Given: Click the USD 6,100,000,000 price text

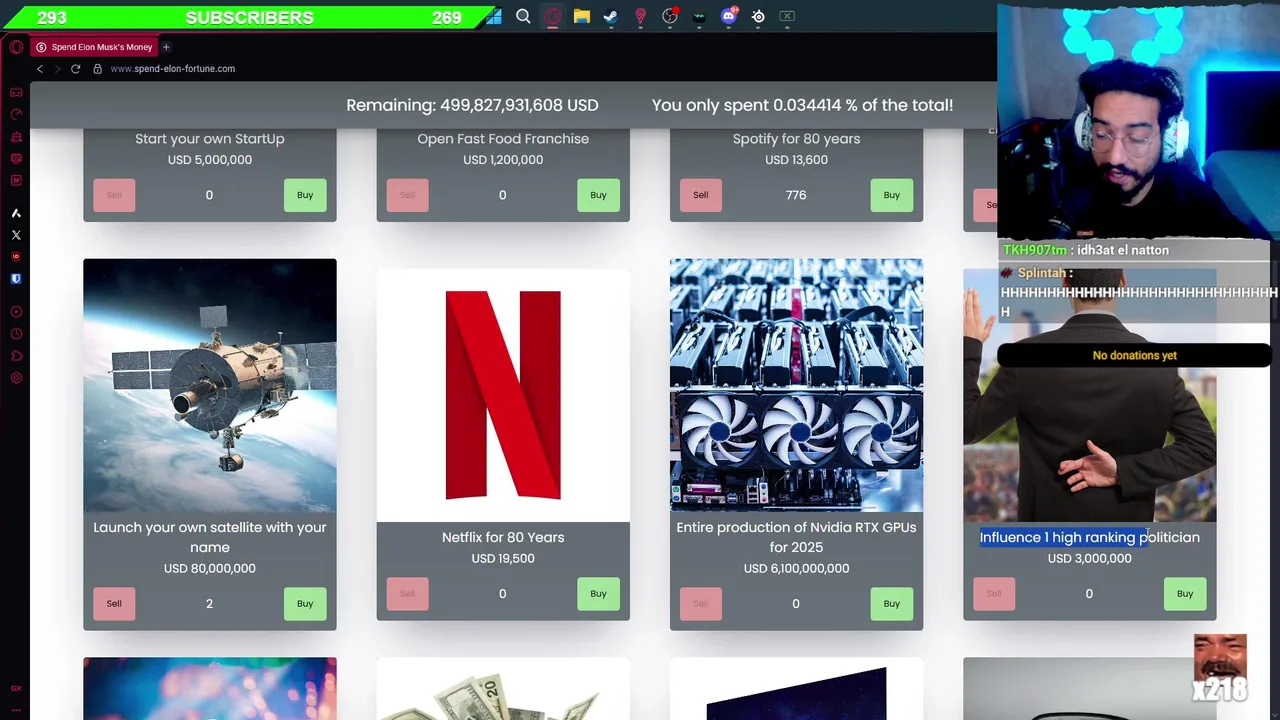Looking at the screenshot, I should tap(796, 568).
